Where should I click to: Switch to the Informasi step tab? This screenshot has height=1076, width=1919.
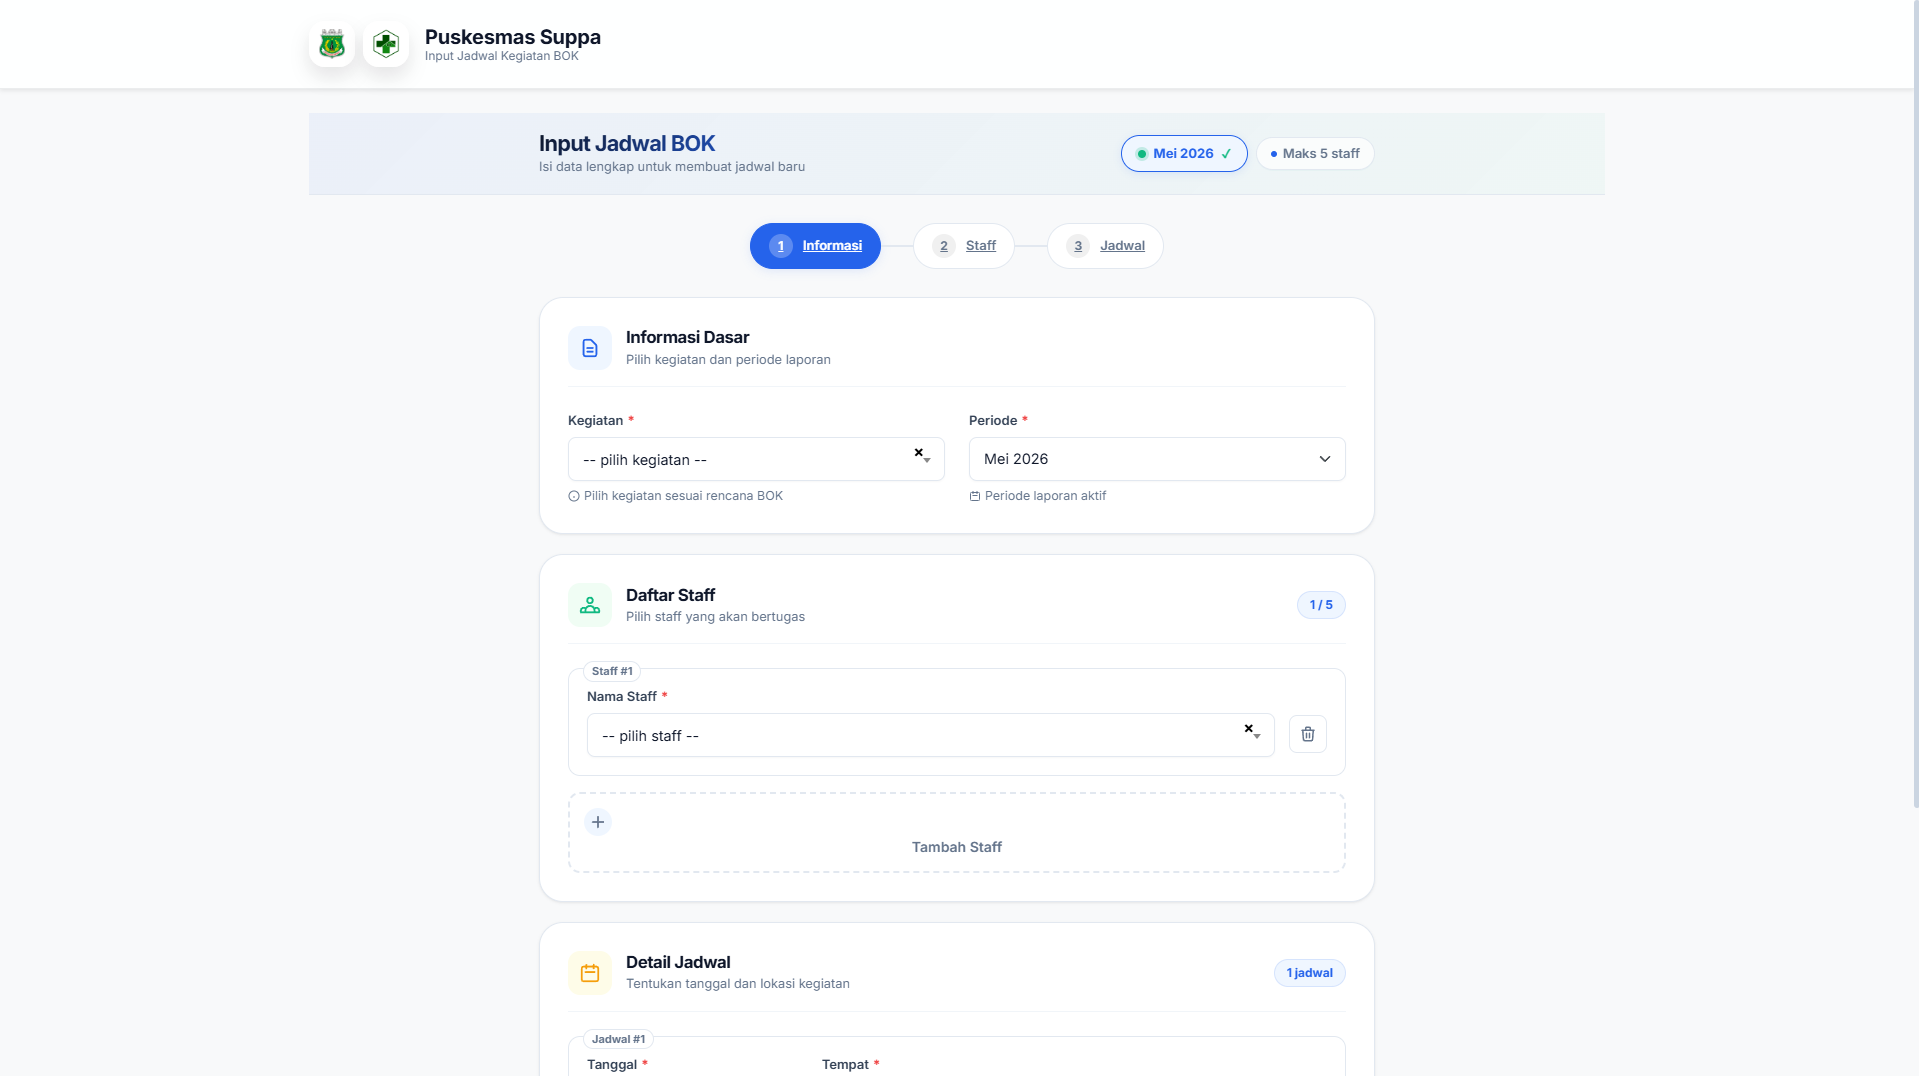click(x=815, y=246)
